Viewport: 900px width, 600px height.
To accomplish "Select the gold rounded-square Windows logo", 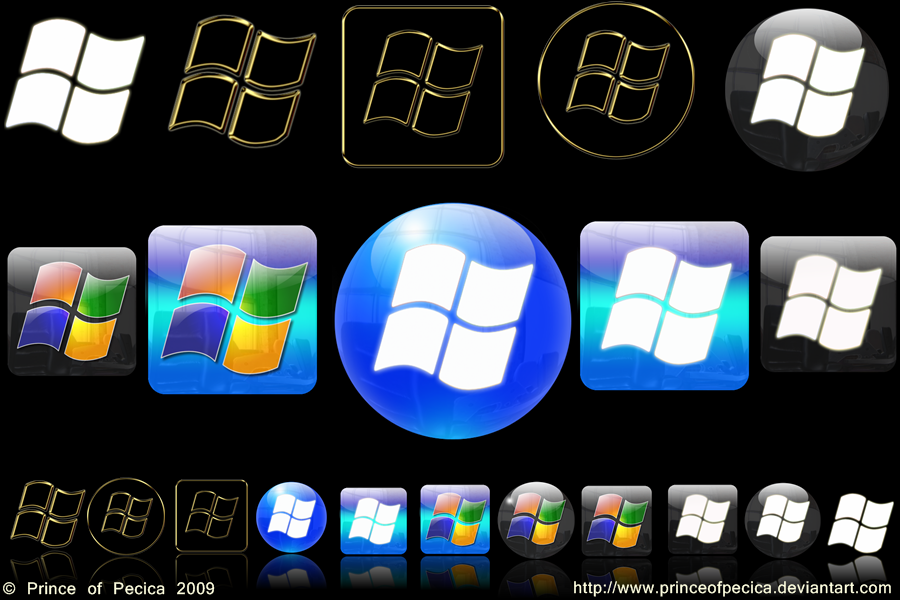I will point(422,85).
